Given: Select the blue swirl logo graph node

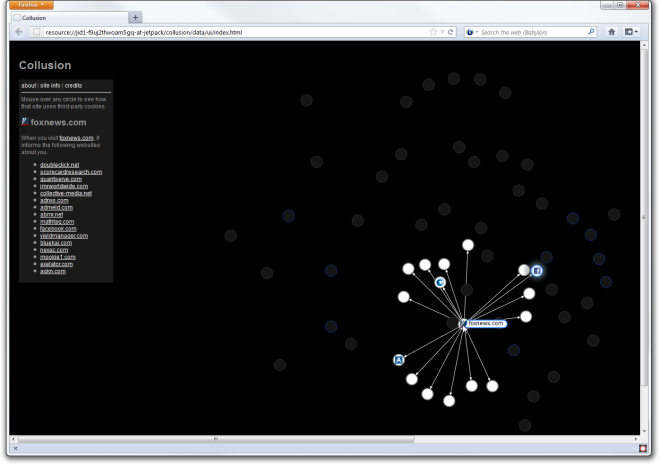Looking at the screenshot, I should click(x=440, y=282).
